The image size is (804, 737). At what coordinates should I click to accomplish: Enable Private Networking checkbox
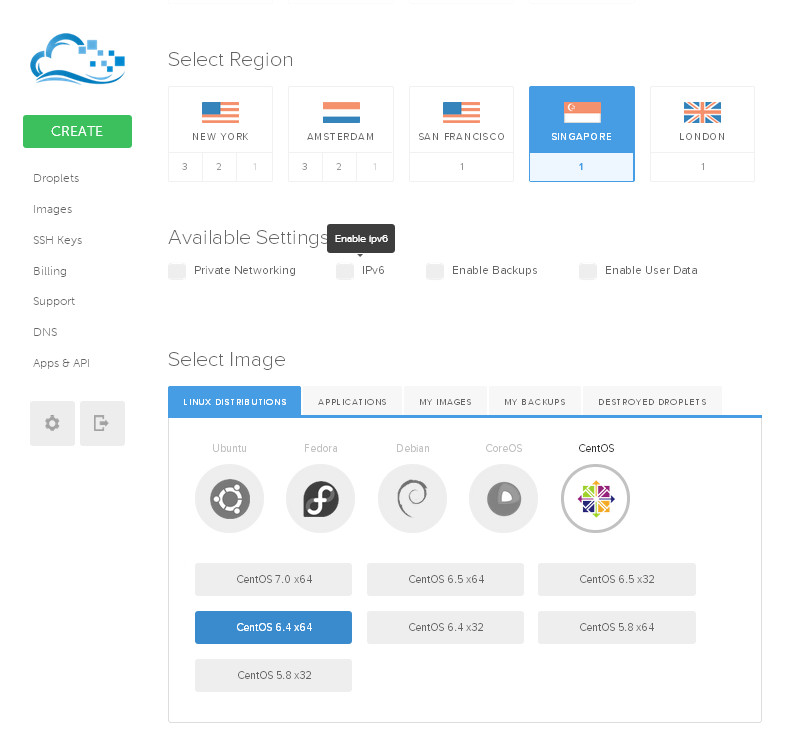tap(177, 271)
